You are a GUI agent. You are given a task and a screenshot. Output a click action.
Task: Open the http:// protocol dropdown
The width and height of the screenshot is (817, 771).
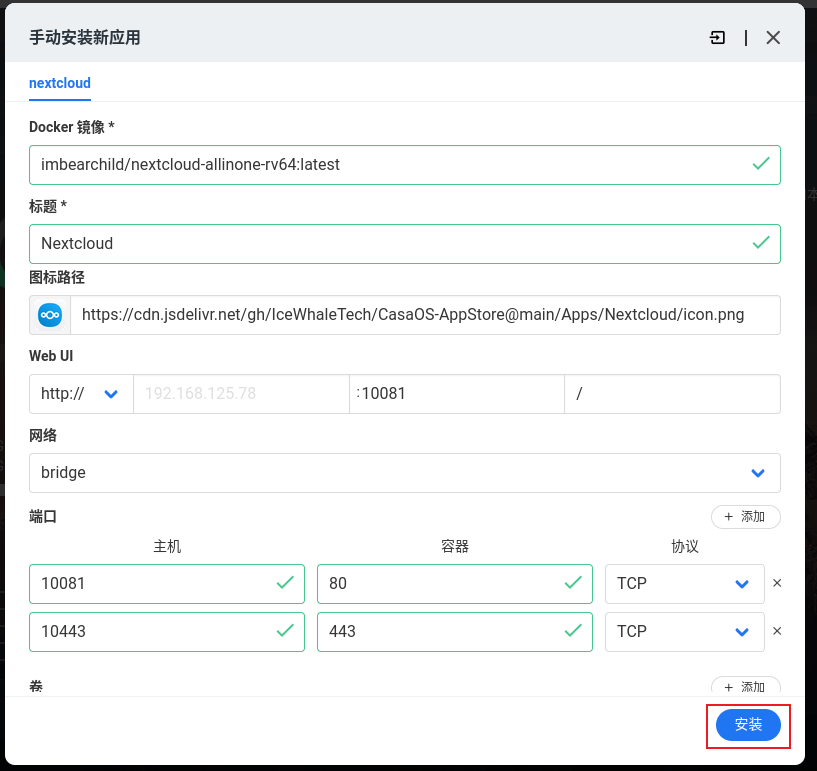coord(81,394)
